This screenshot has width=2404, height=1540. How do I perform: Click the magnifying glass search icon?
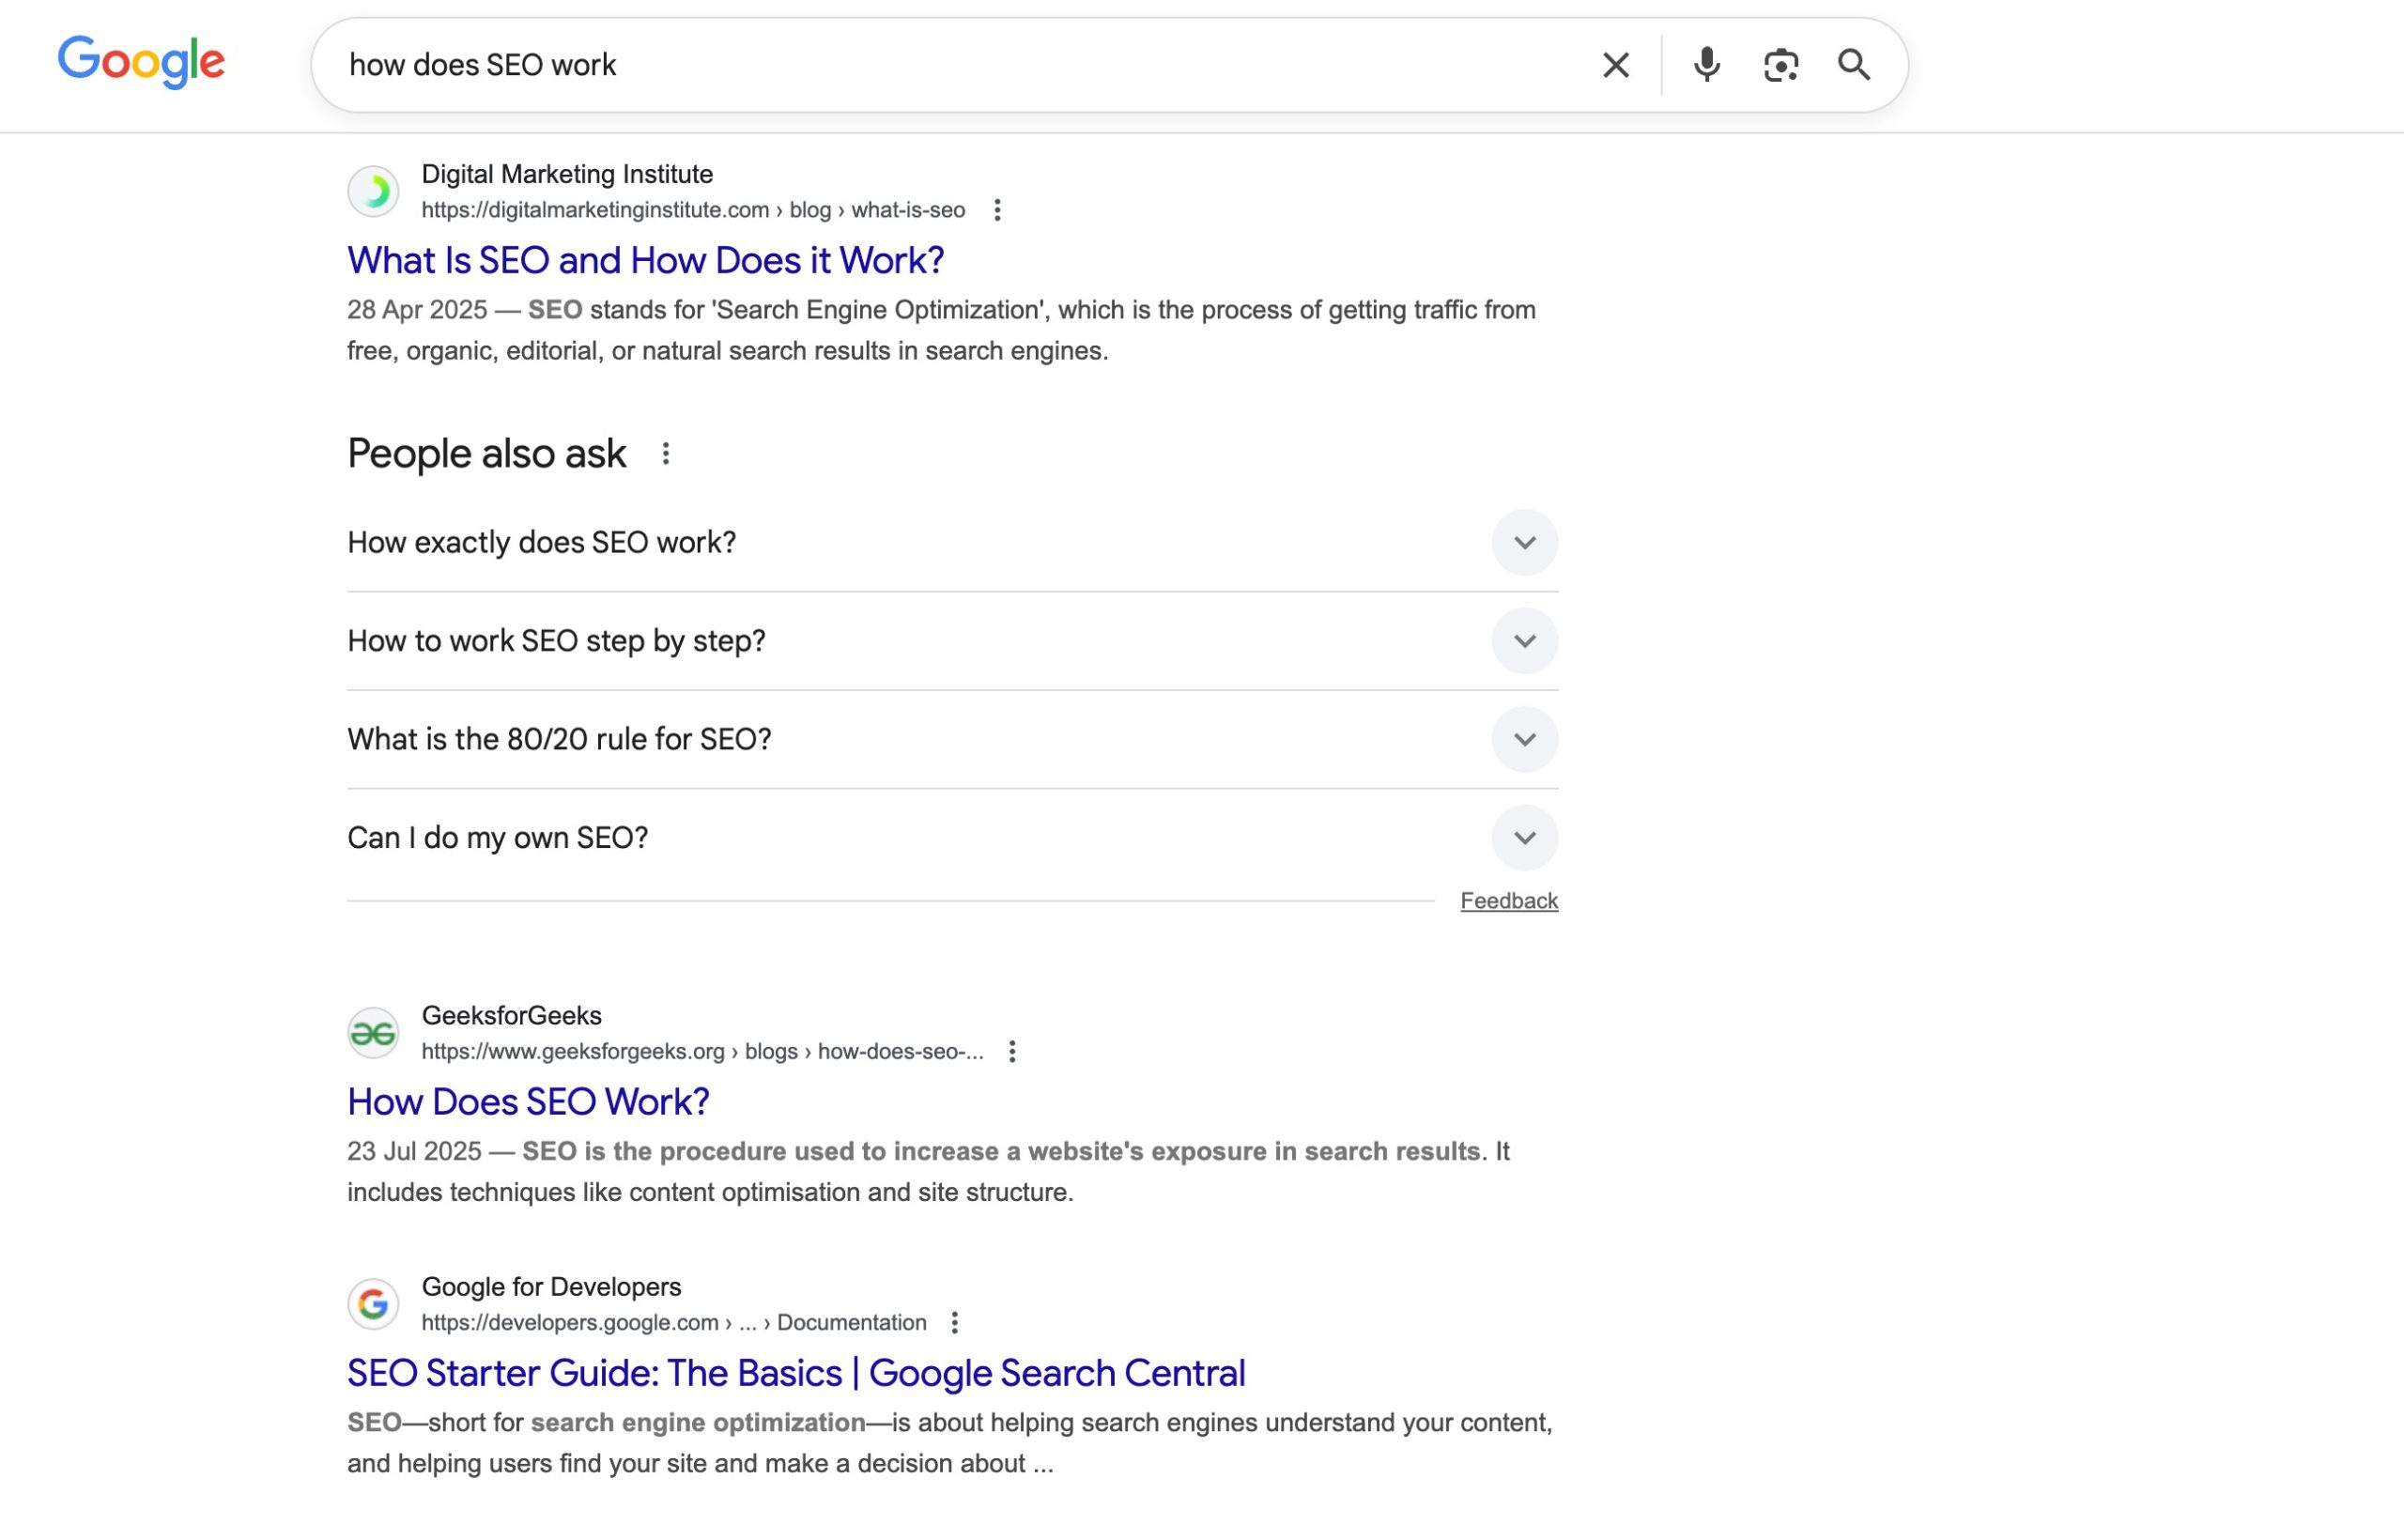[x=1853, y=65]
